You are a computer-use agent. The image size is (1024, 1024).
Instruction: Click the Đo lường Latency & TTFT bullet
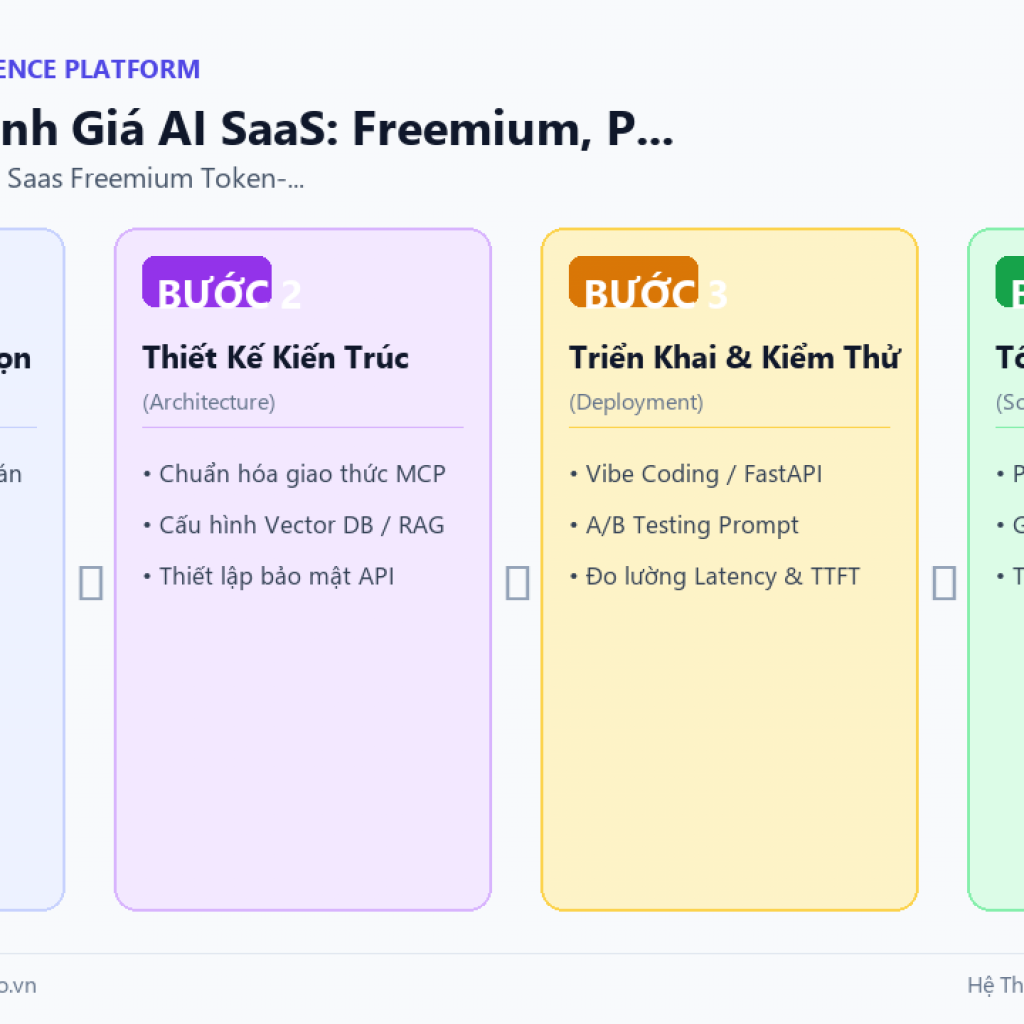[714, 577]
